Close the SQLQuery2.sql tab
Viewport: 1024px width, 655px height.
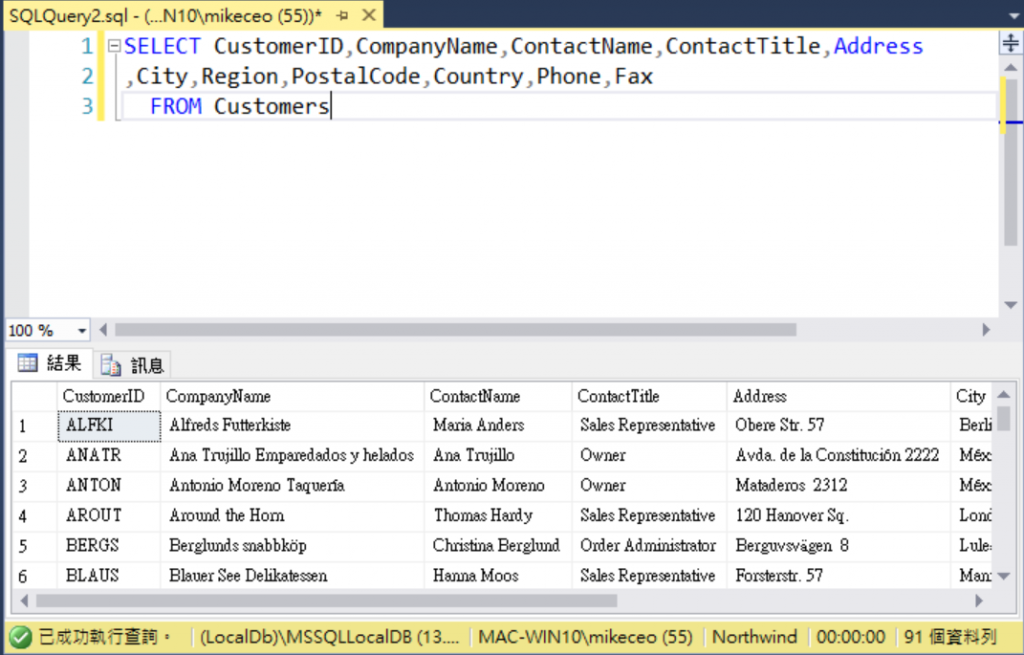369,15
